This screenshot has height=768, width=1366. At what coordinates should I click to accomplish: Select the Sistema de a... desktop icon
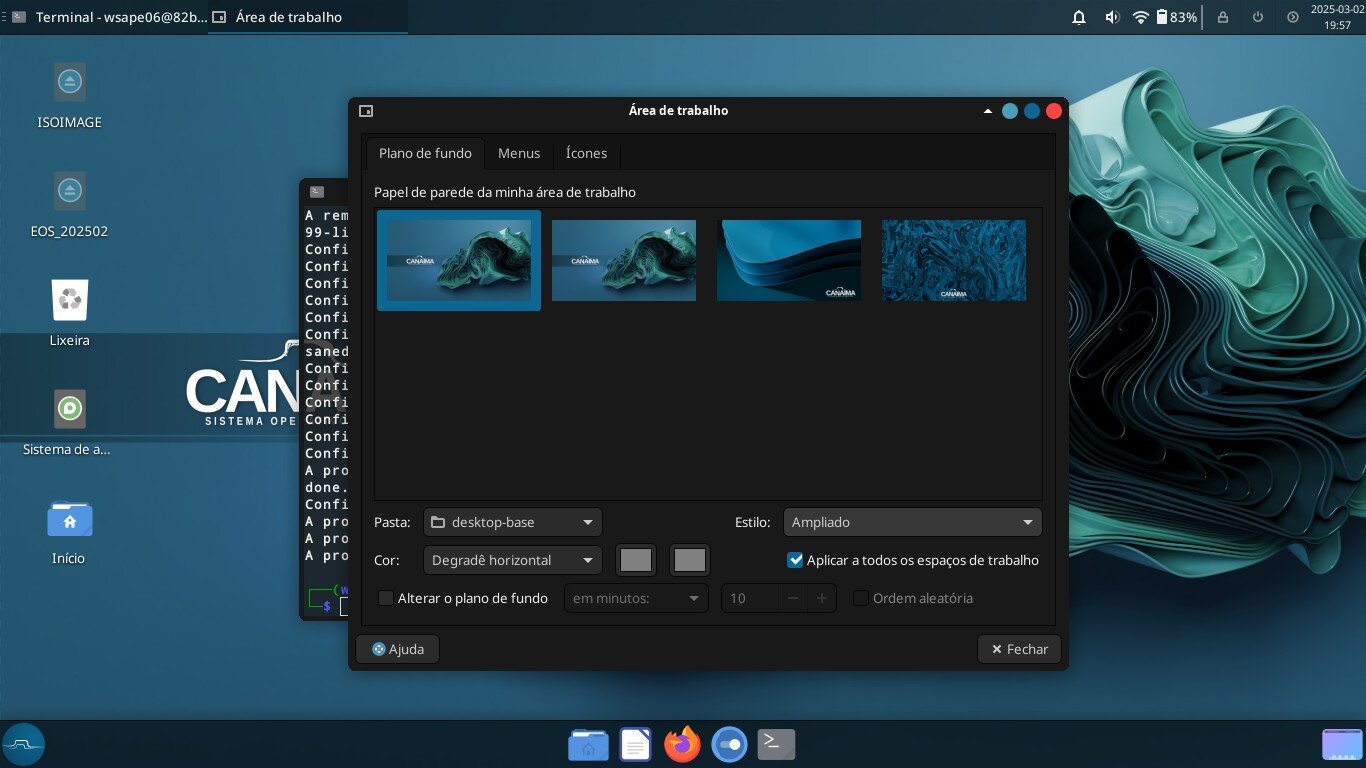69,408
